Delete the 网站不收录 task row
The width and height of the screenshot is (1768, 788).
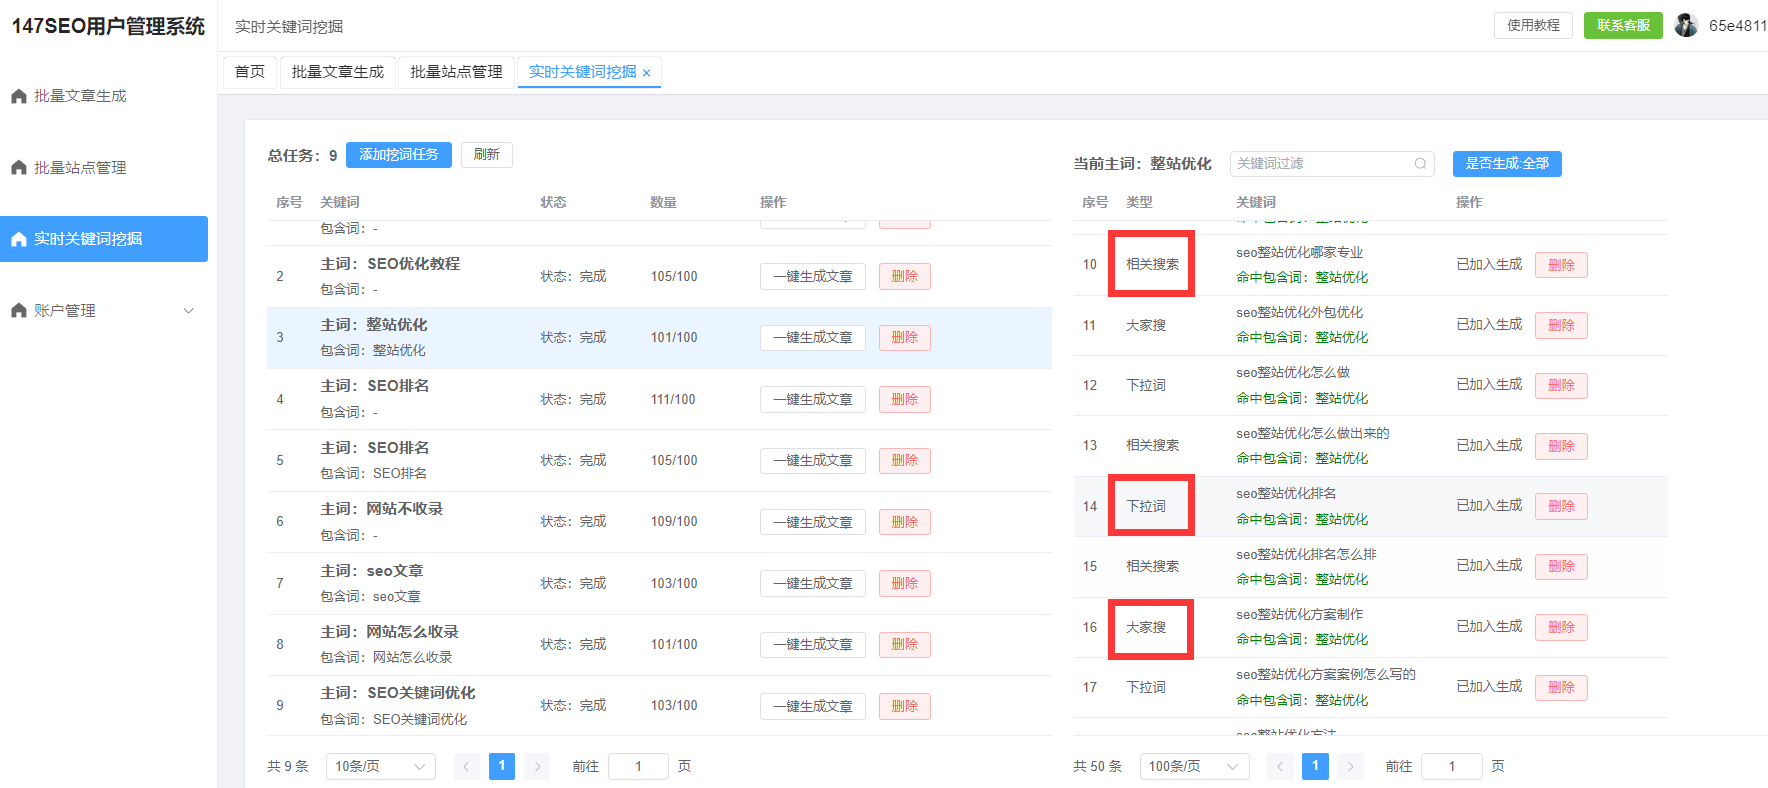pos(904,522)
